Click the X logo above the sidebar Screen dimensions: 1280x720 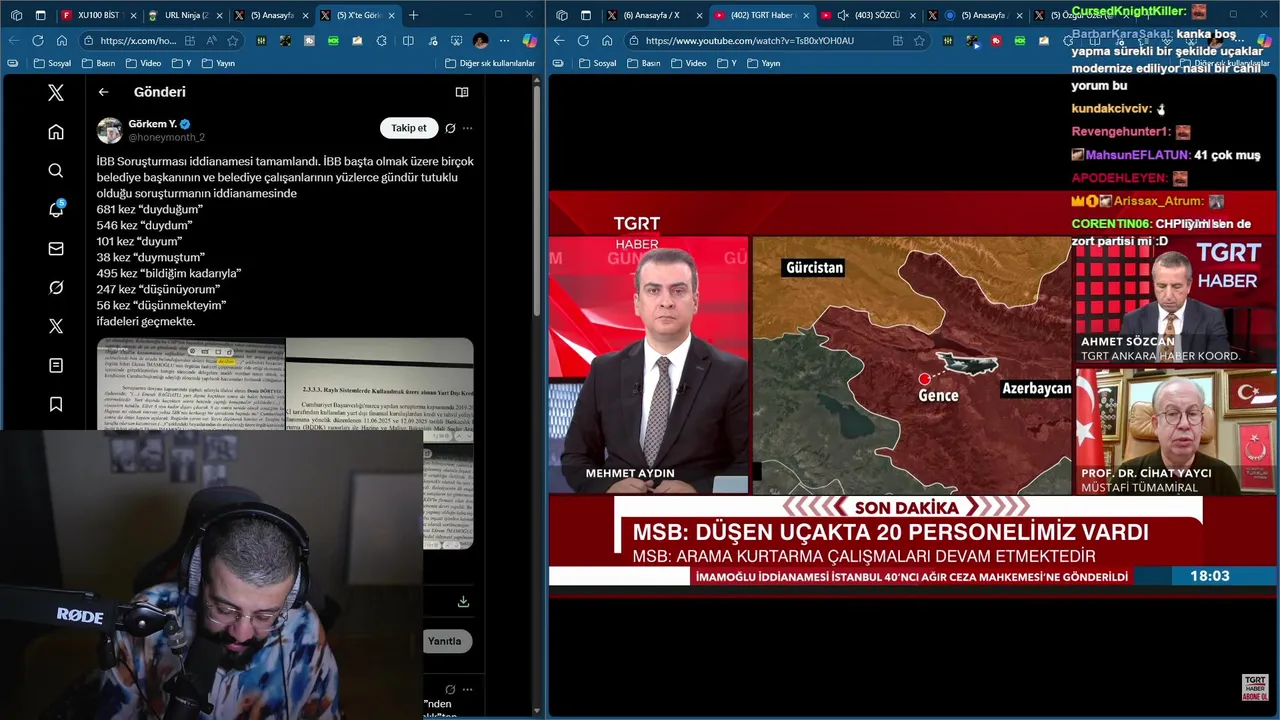56,93
